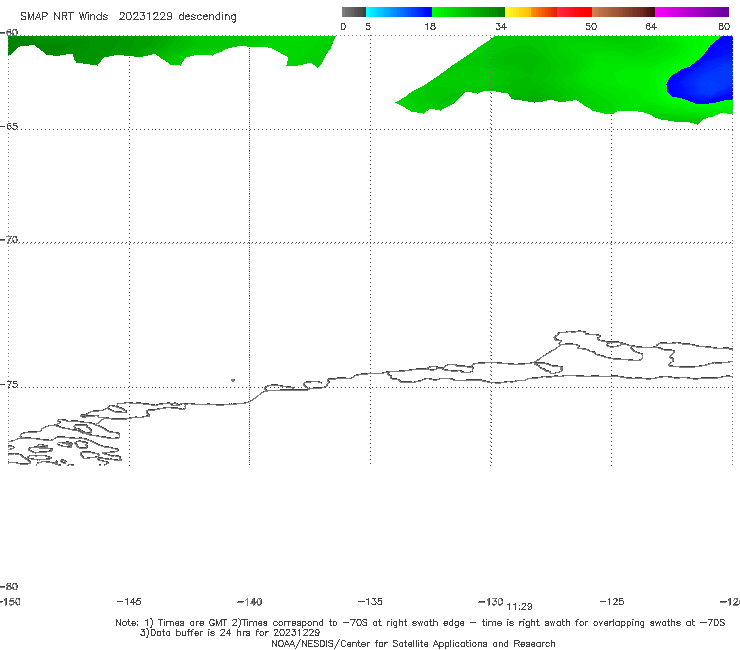Click the NOAA/NESDIS Center for Satellite Applications credit

pos(413,644)
